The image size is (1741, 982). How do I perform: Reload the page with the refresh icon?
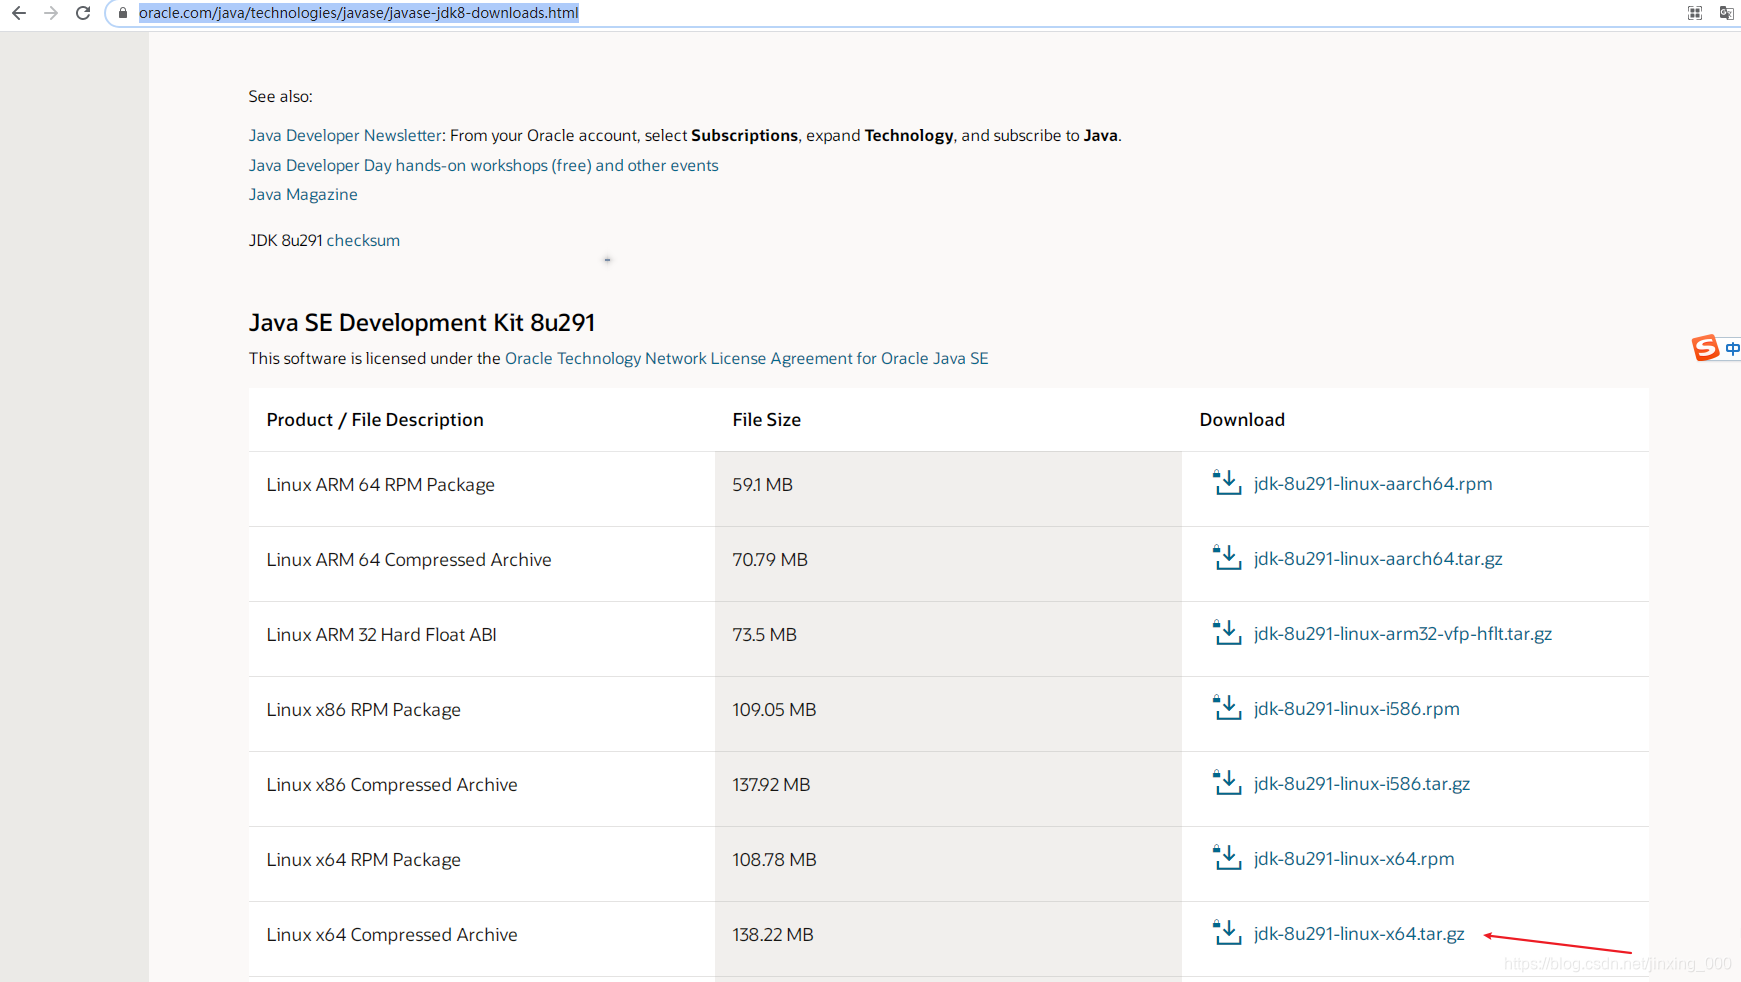83,13
